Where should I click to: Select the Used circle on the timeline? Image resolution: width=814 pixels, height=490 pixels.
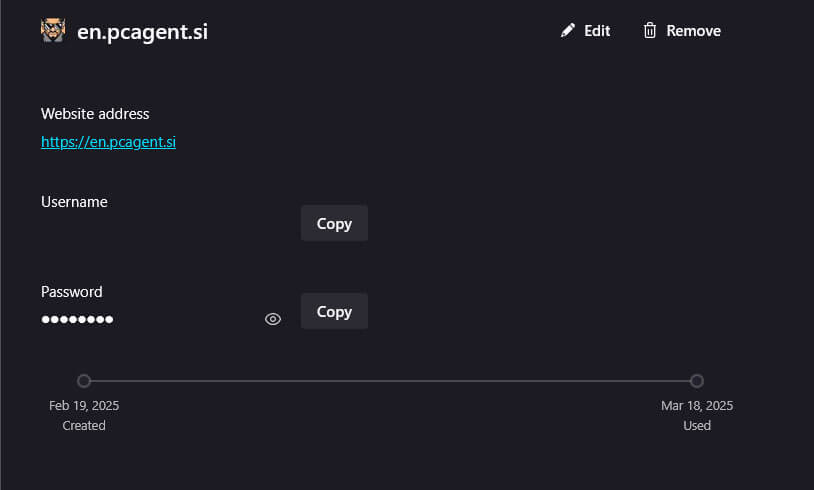(697, 381)
